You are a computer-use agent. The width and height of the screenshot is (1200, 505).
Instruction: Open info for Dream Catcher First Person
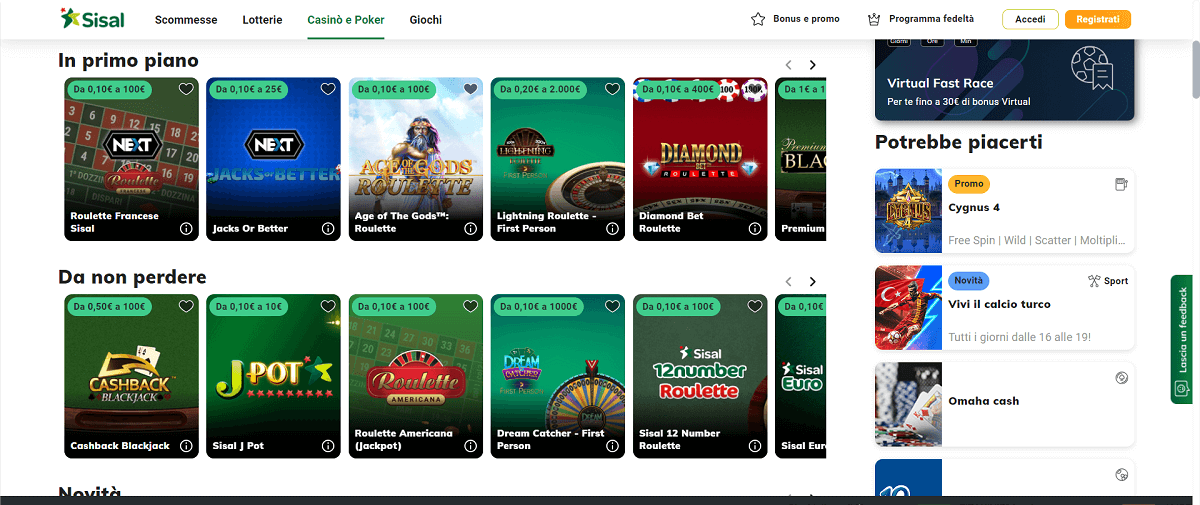pos(612,445)
